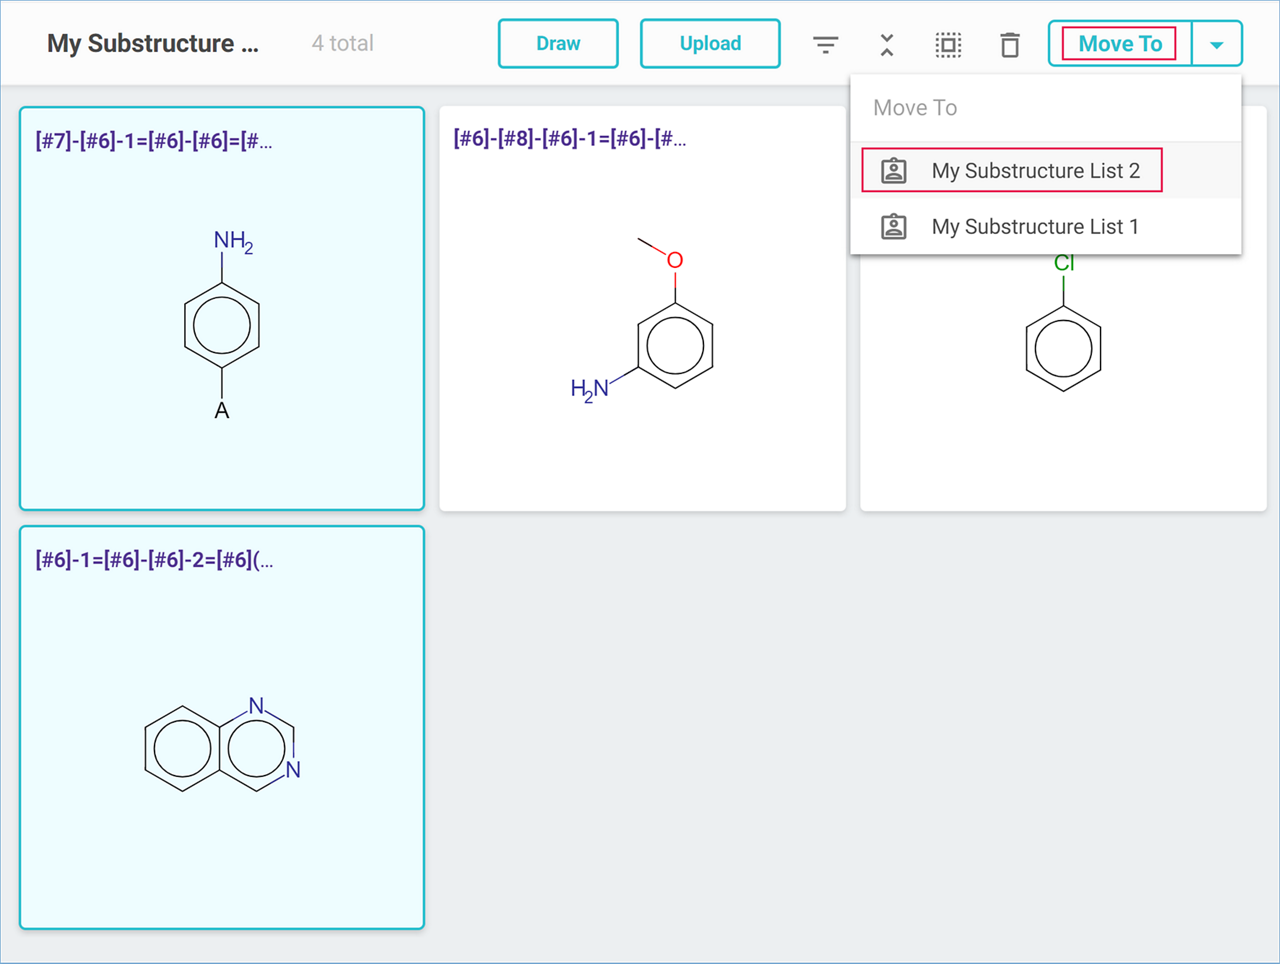This screenshot has height=964, width=1280.
Task: Click the SMARTS title starting with [#6]-1=[#6]-[#6]-2
Action: (x=154, y=560)
